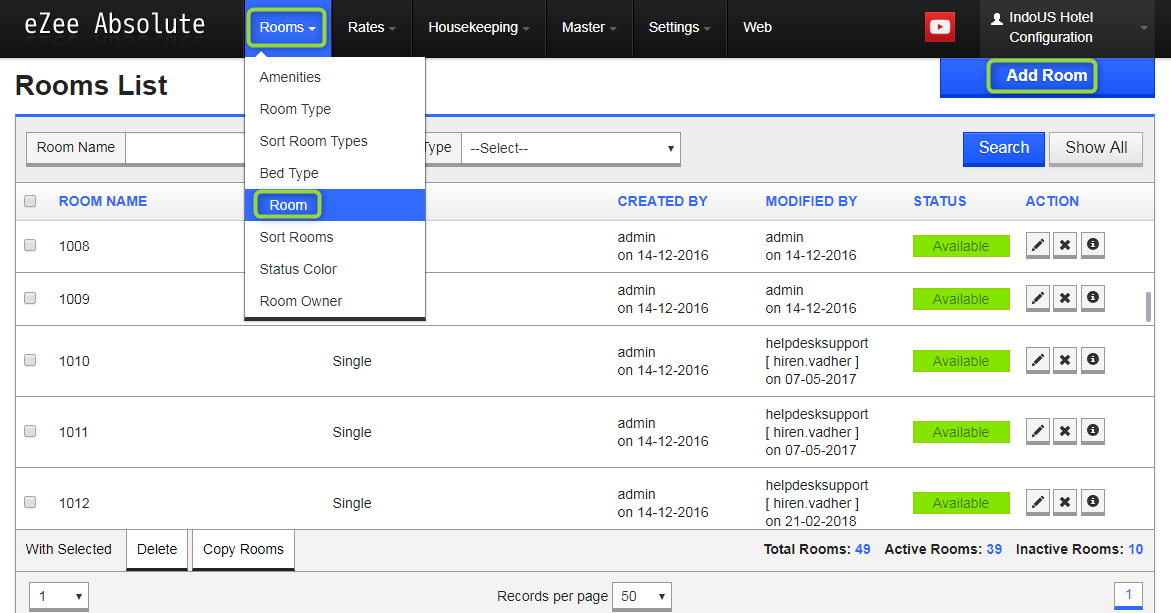This screenshot has height=613, width=1171.
Task: Expand the Master menu
Action: pos(589,28)
